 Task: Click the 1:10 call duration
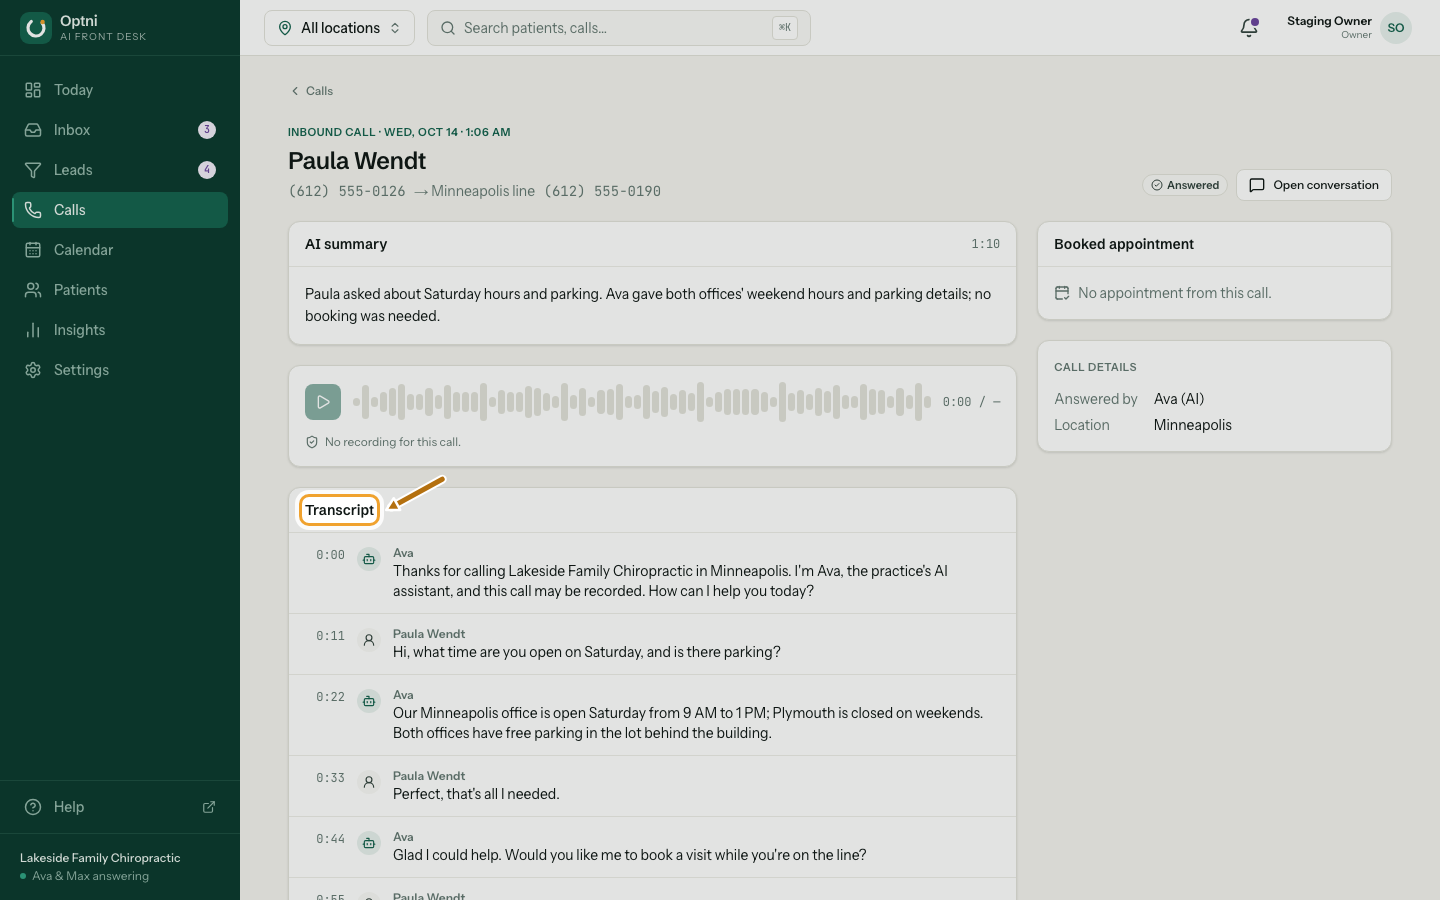(985, 244)
